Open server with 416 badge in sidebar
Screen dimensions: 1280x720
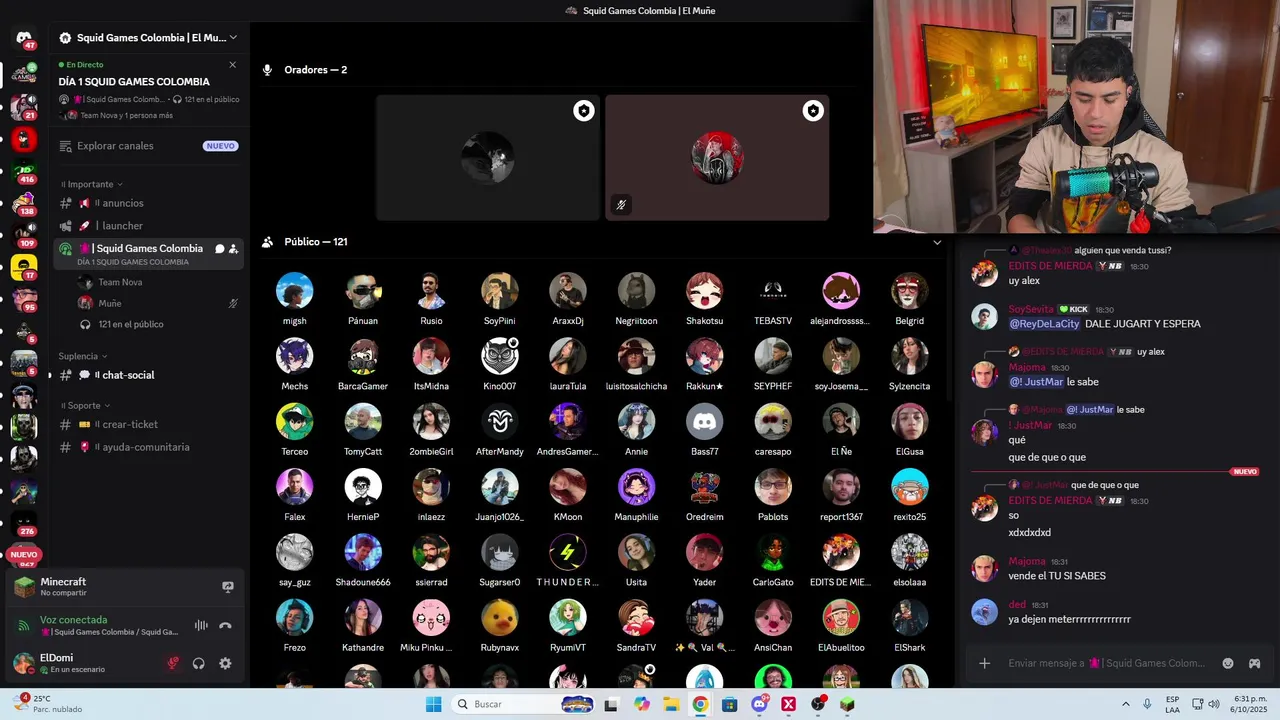click(24, 171)
